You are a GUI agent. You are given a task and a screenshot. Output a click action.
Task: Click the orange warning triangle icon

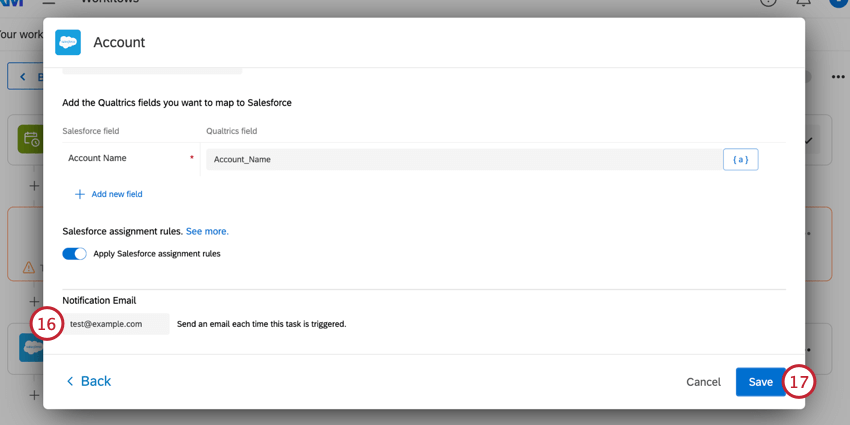(x=29, y=268)
